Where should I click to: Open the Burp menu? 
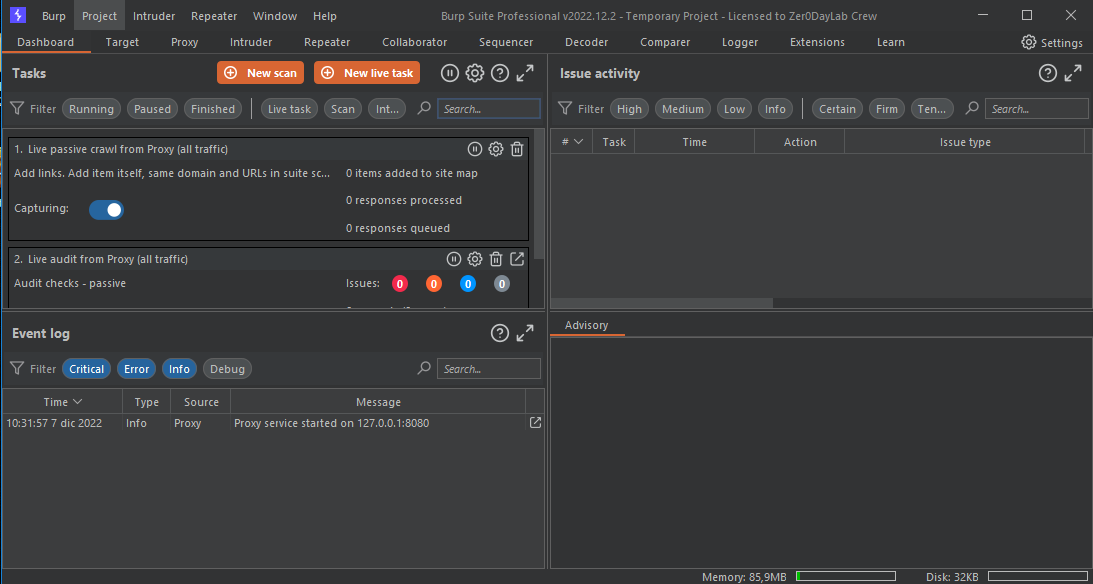tap(54, 15)
